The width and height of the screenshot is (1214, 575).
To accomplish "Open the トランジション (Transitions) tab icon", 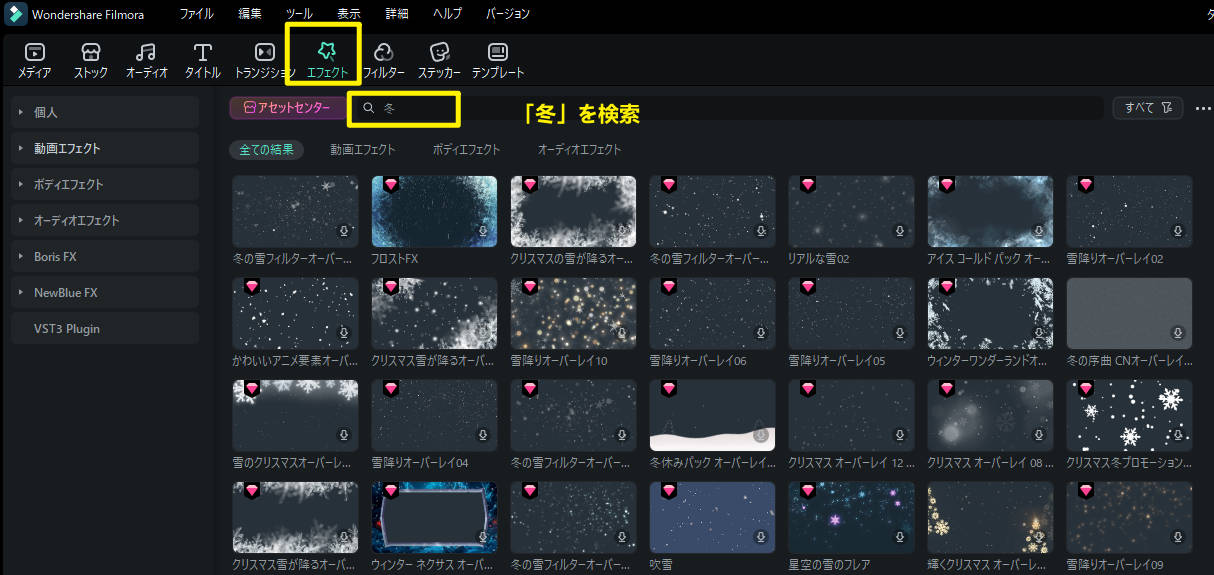I will (x=265, y=52).
